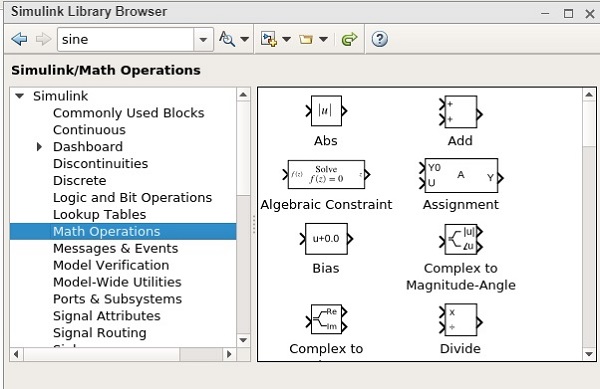Select the Bias block icon
The height and width of the screenshot is (389, 600).
point(326,239)
